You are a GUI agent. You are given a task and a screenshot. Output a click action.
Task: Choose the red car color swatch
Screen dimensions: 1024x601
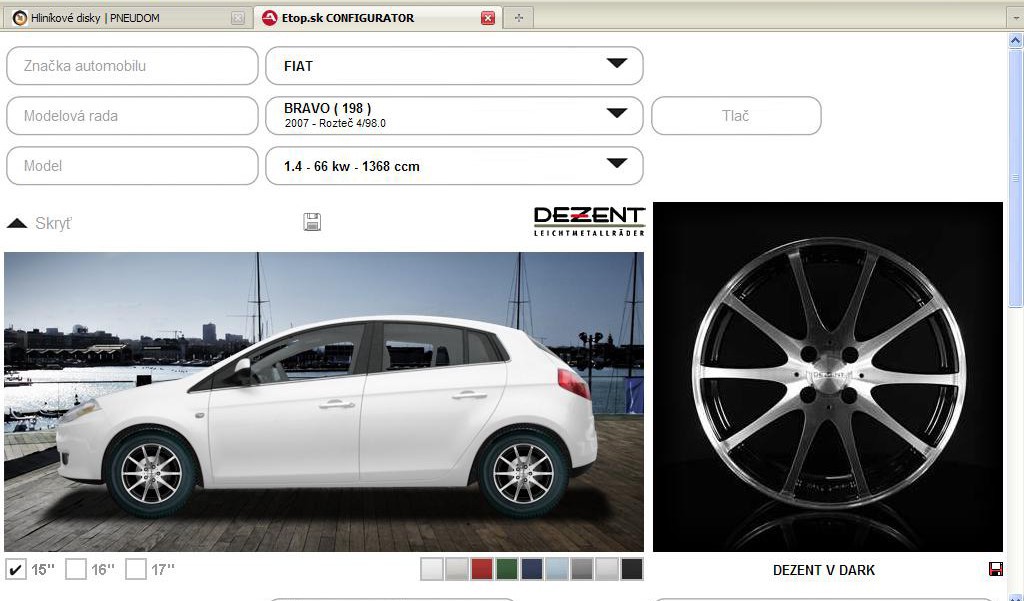(482, 569)
